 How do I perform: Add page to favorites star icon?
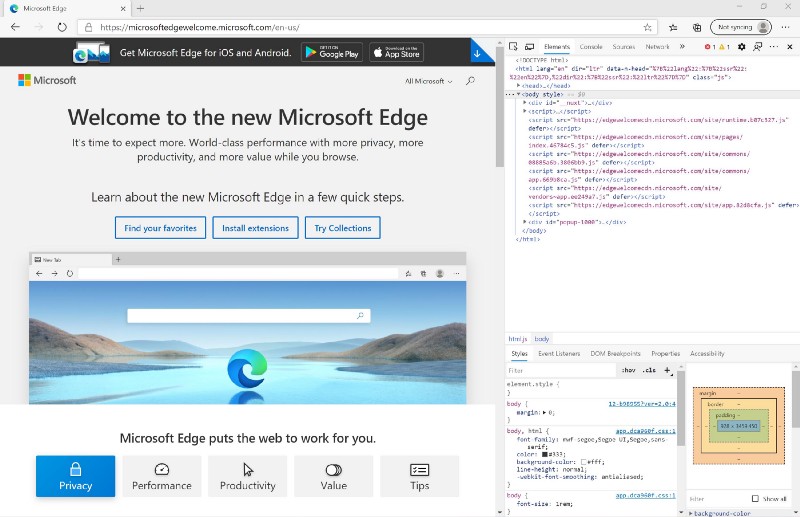coord(648,27)
